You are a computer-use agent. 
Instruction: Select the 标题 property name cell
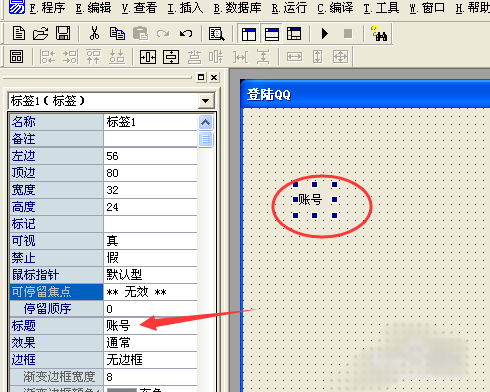coord(56,326)
